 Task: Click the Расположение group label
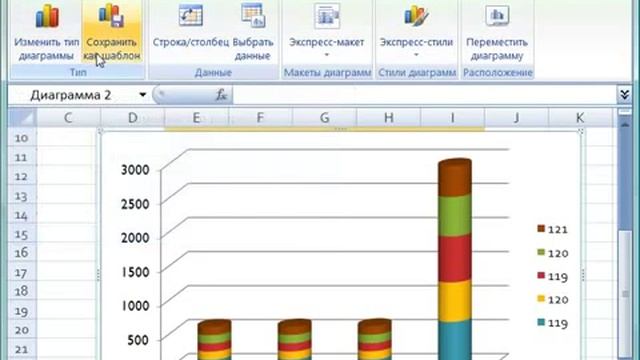click(x=498, y=73)
